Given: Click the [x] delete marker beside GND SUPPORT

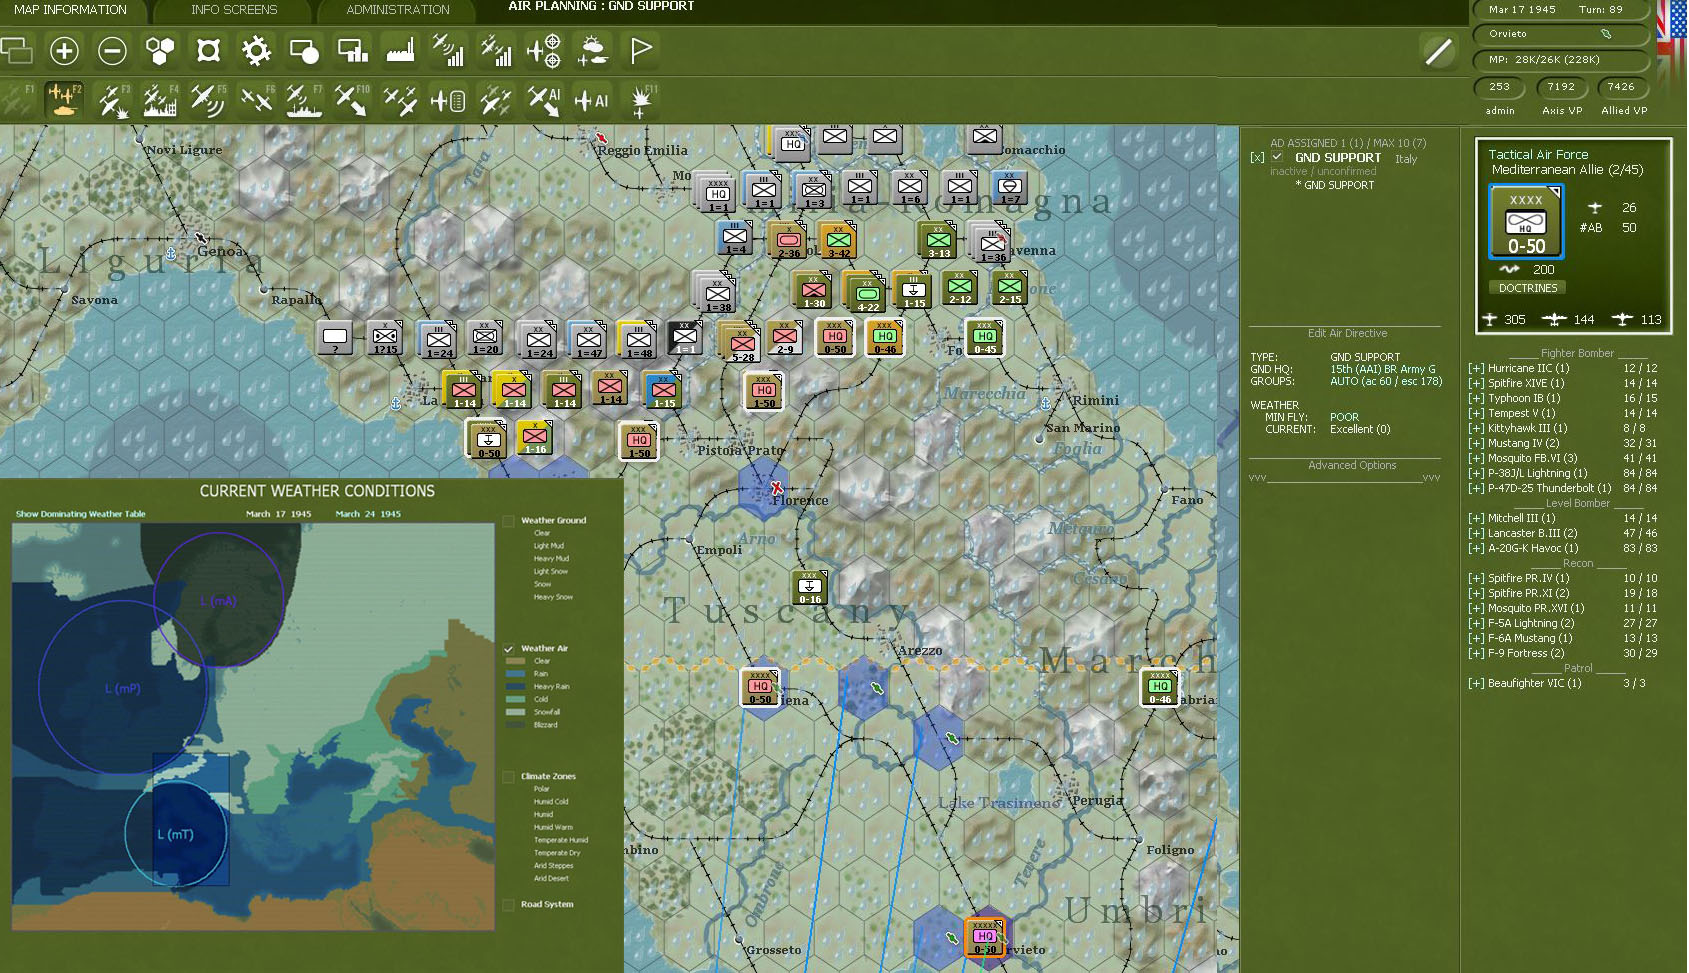Looking at the screenshot, I should 1257,158.
